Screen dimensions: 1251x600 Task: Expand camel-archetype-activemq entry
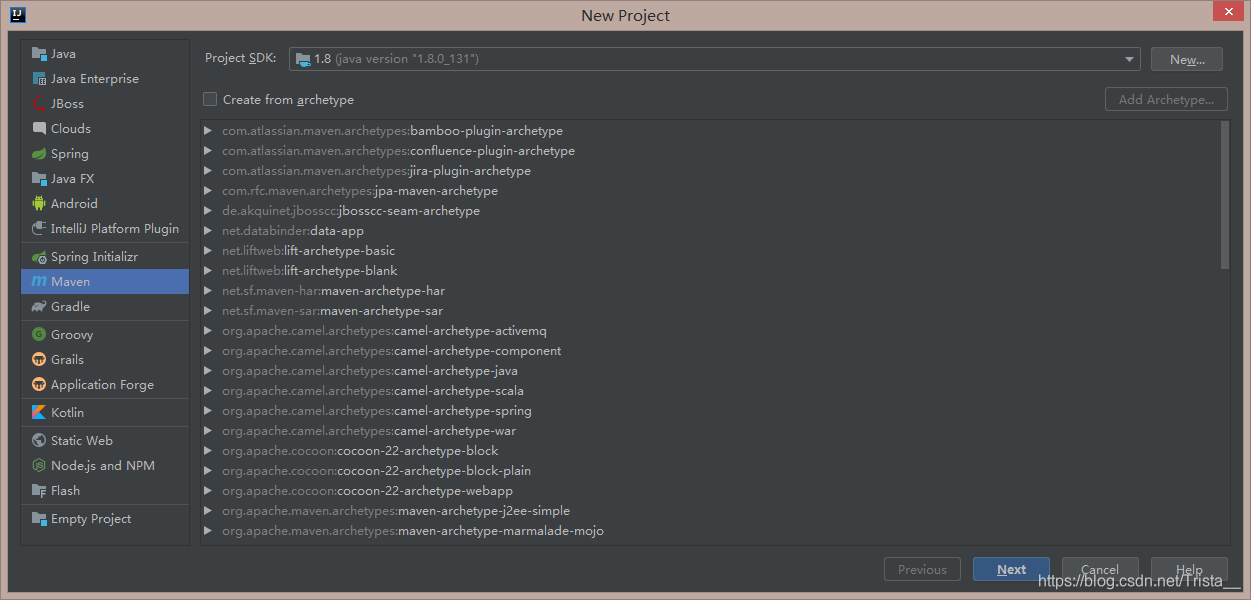(208, 331)
